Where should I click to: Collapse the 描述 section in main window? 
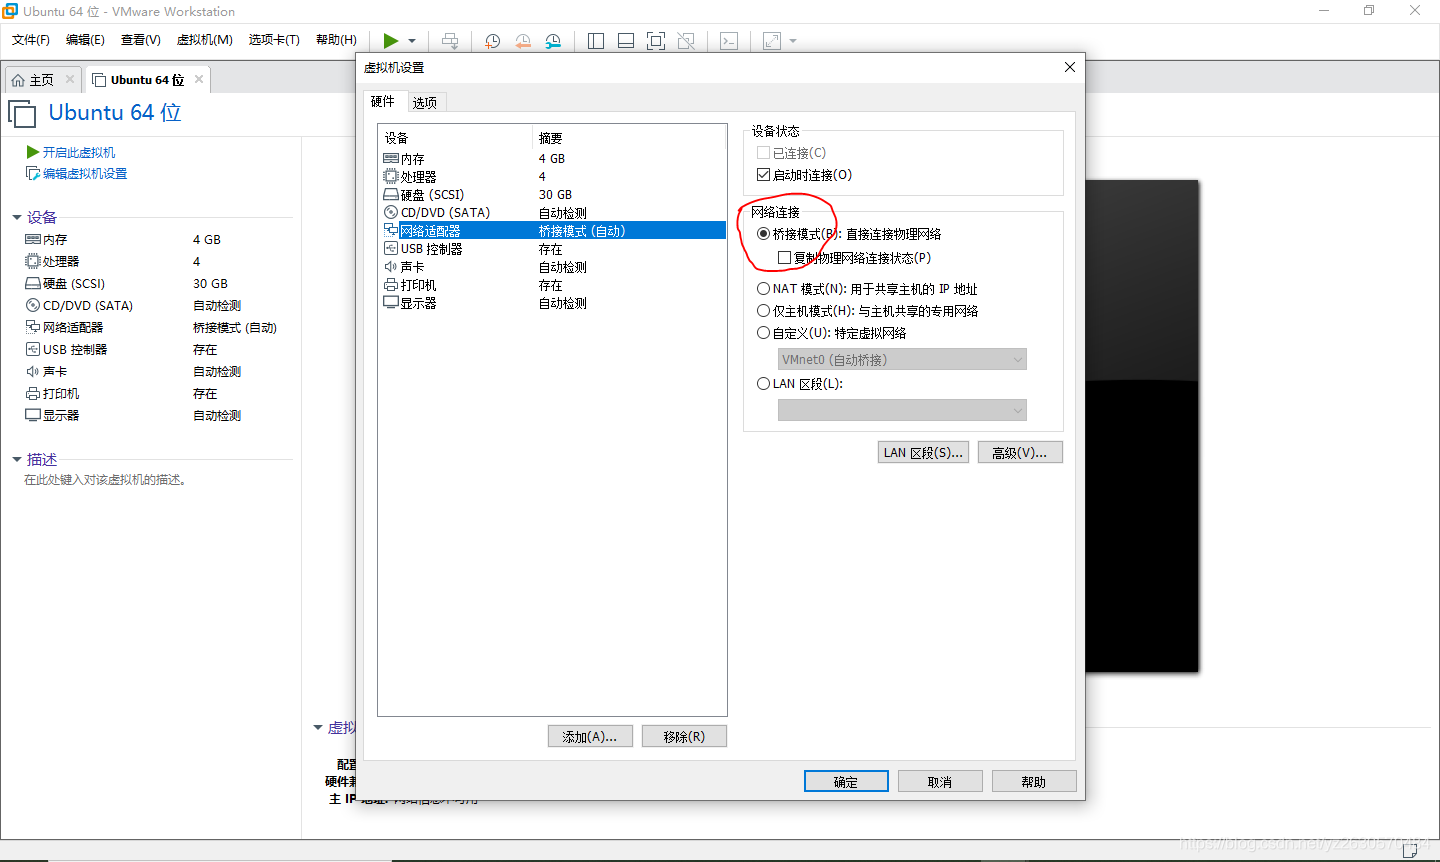click(17, 459)
